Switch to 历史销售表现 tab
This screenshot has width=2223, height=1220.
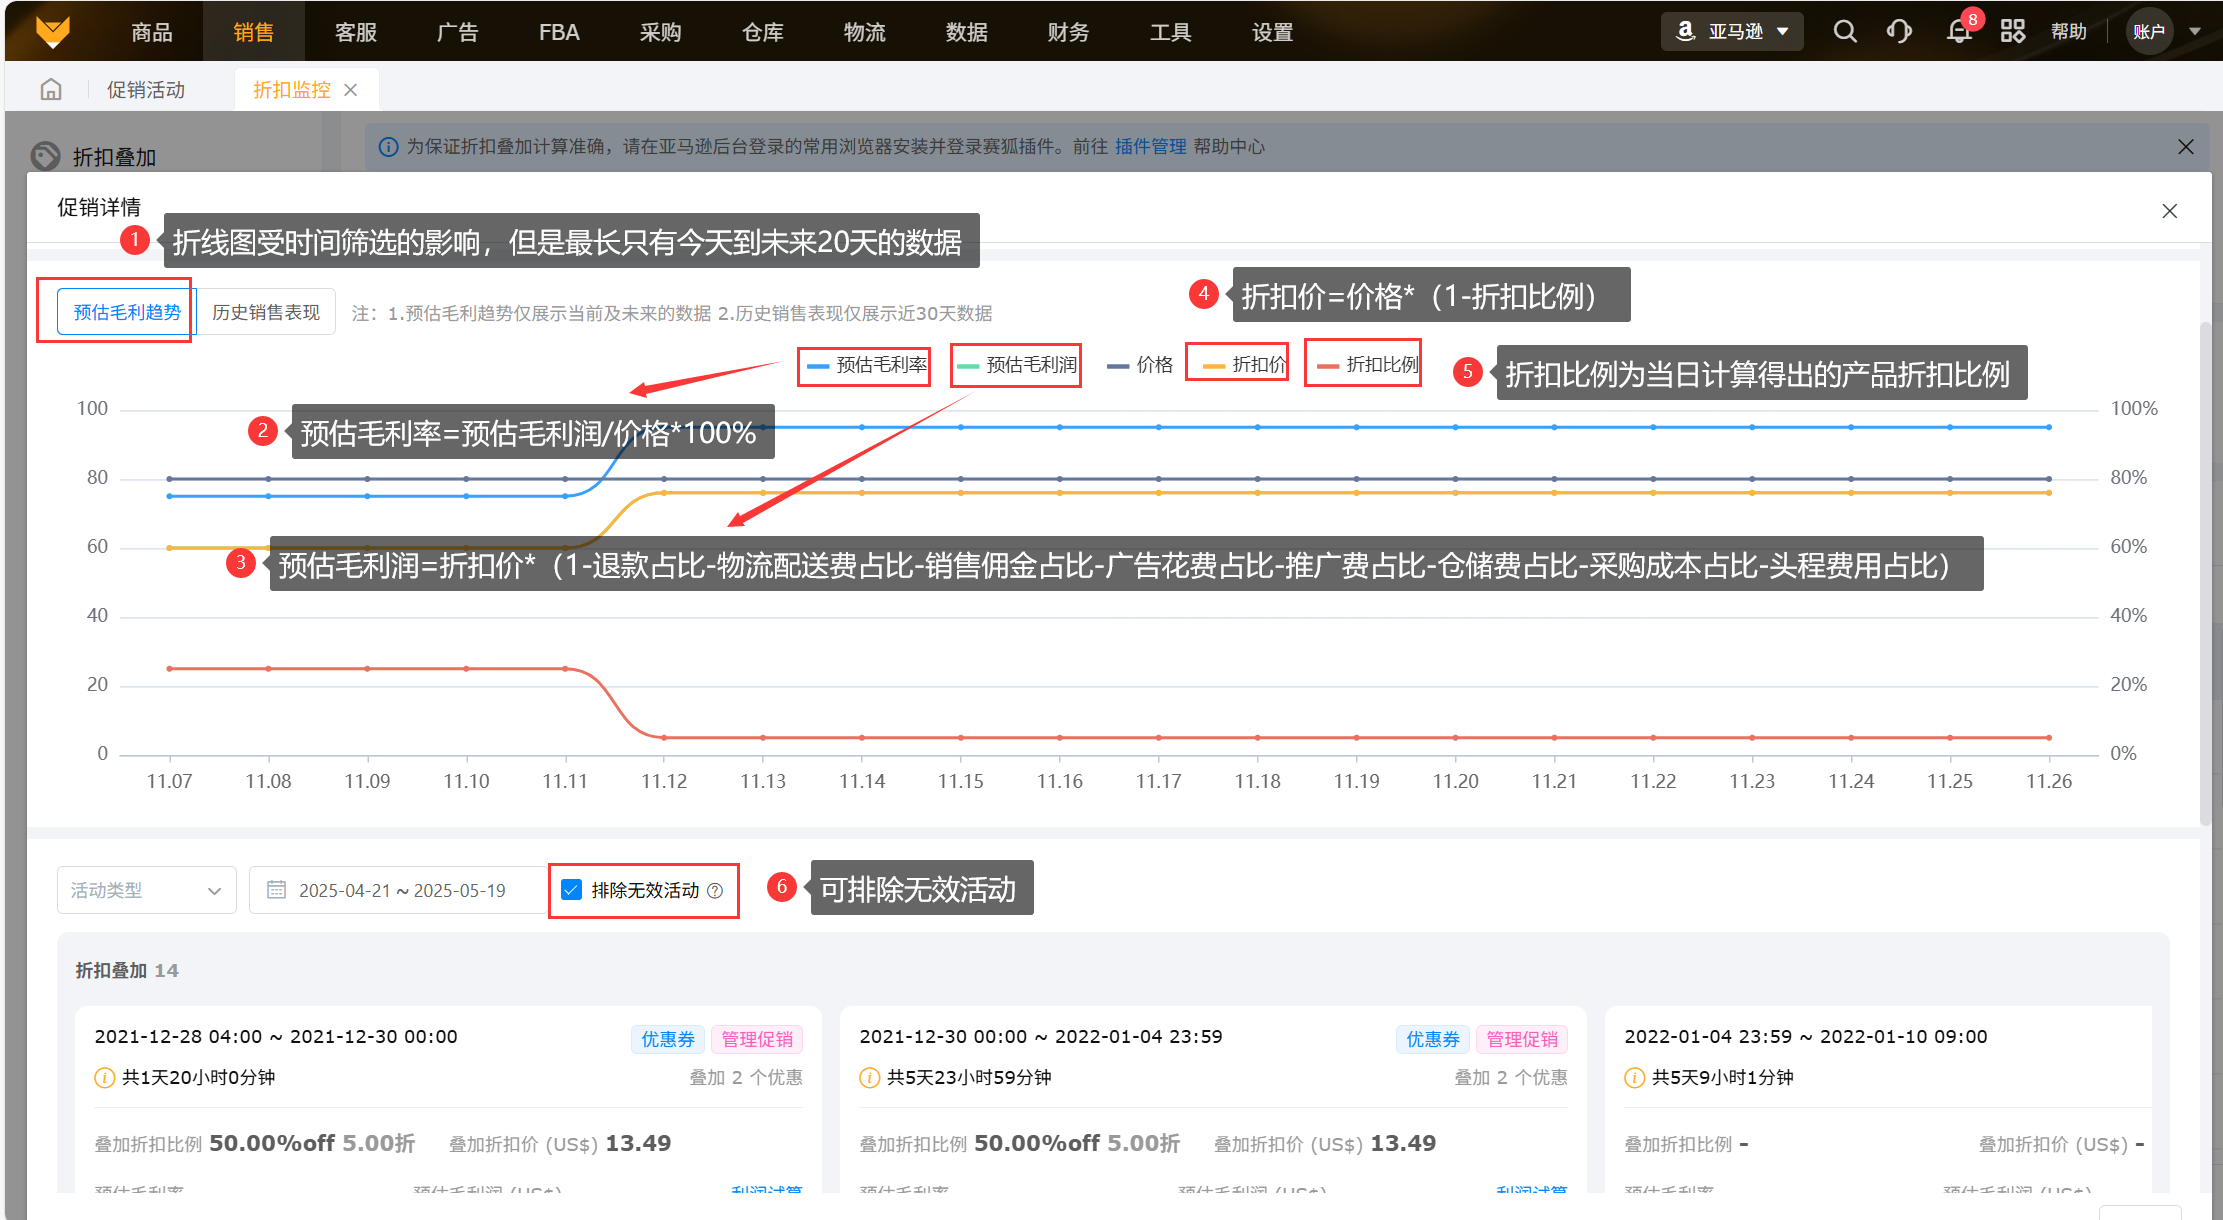266,312
